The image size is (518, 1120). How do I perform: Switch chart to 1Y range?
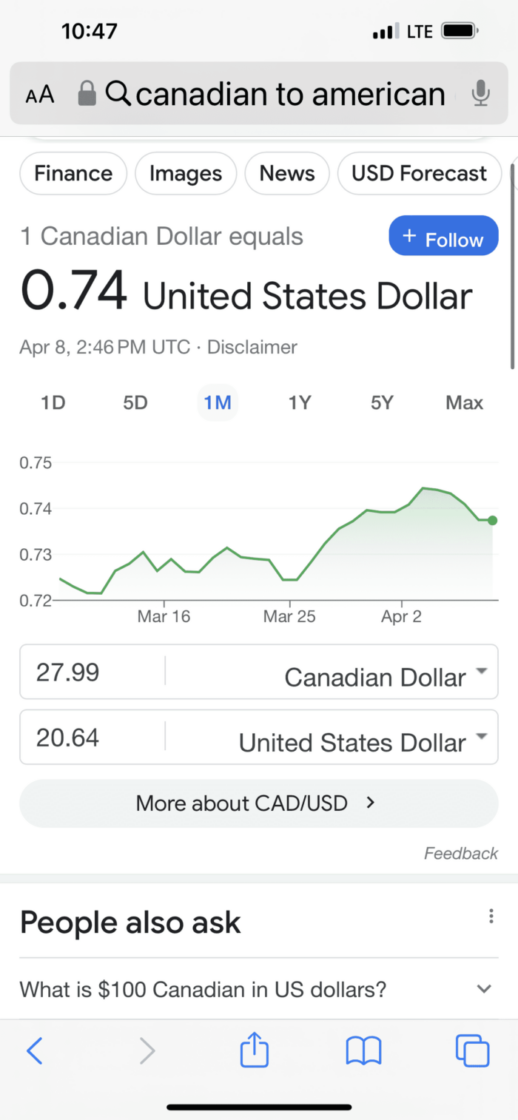300,403
